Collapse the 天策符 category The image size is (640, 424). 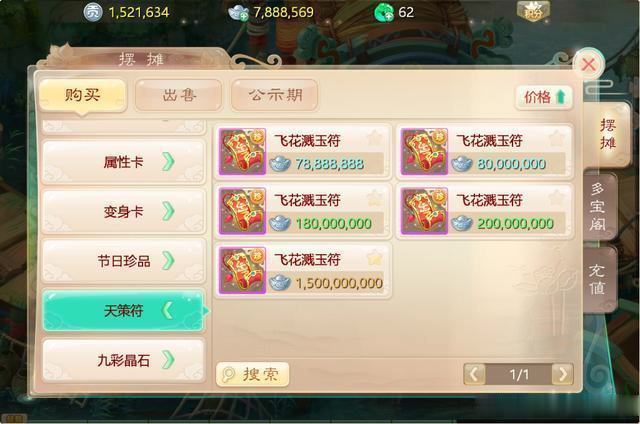coord(123,311)
